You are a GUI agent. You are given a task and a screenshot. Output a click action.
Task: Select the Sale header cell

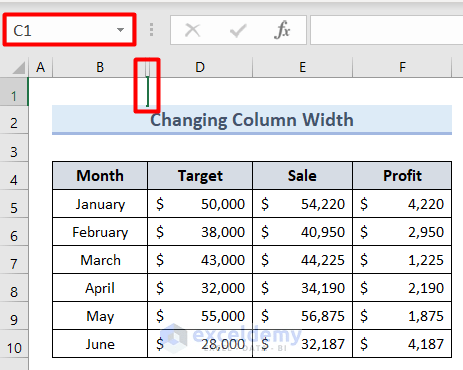(x=302, y=176)
